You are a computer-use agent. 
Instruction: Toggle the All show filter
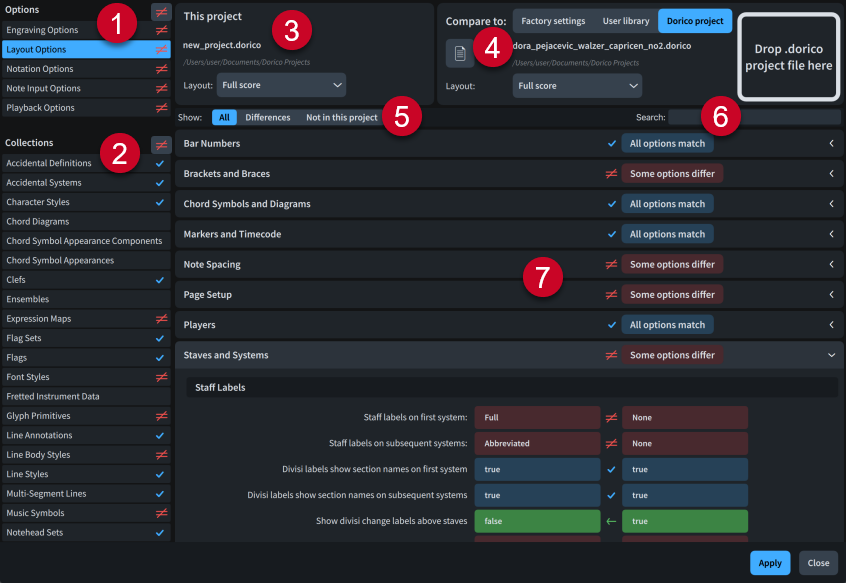click(224, 118)
